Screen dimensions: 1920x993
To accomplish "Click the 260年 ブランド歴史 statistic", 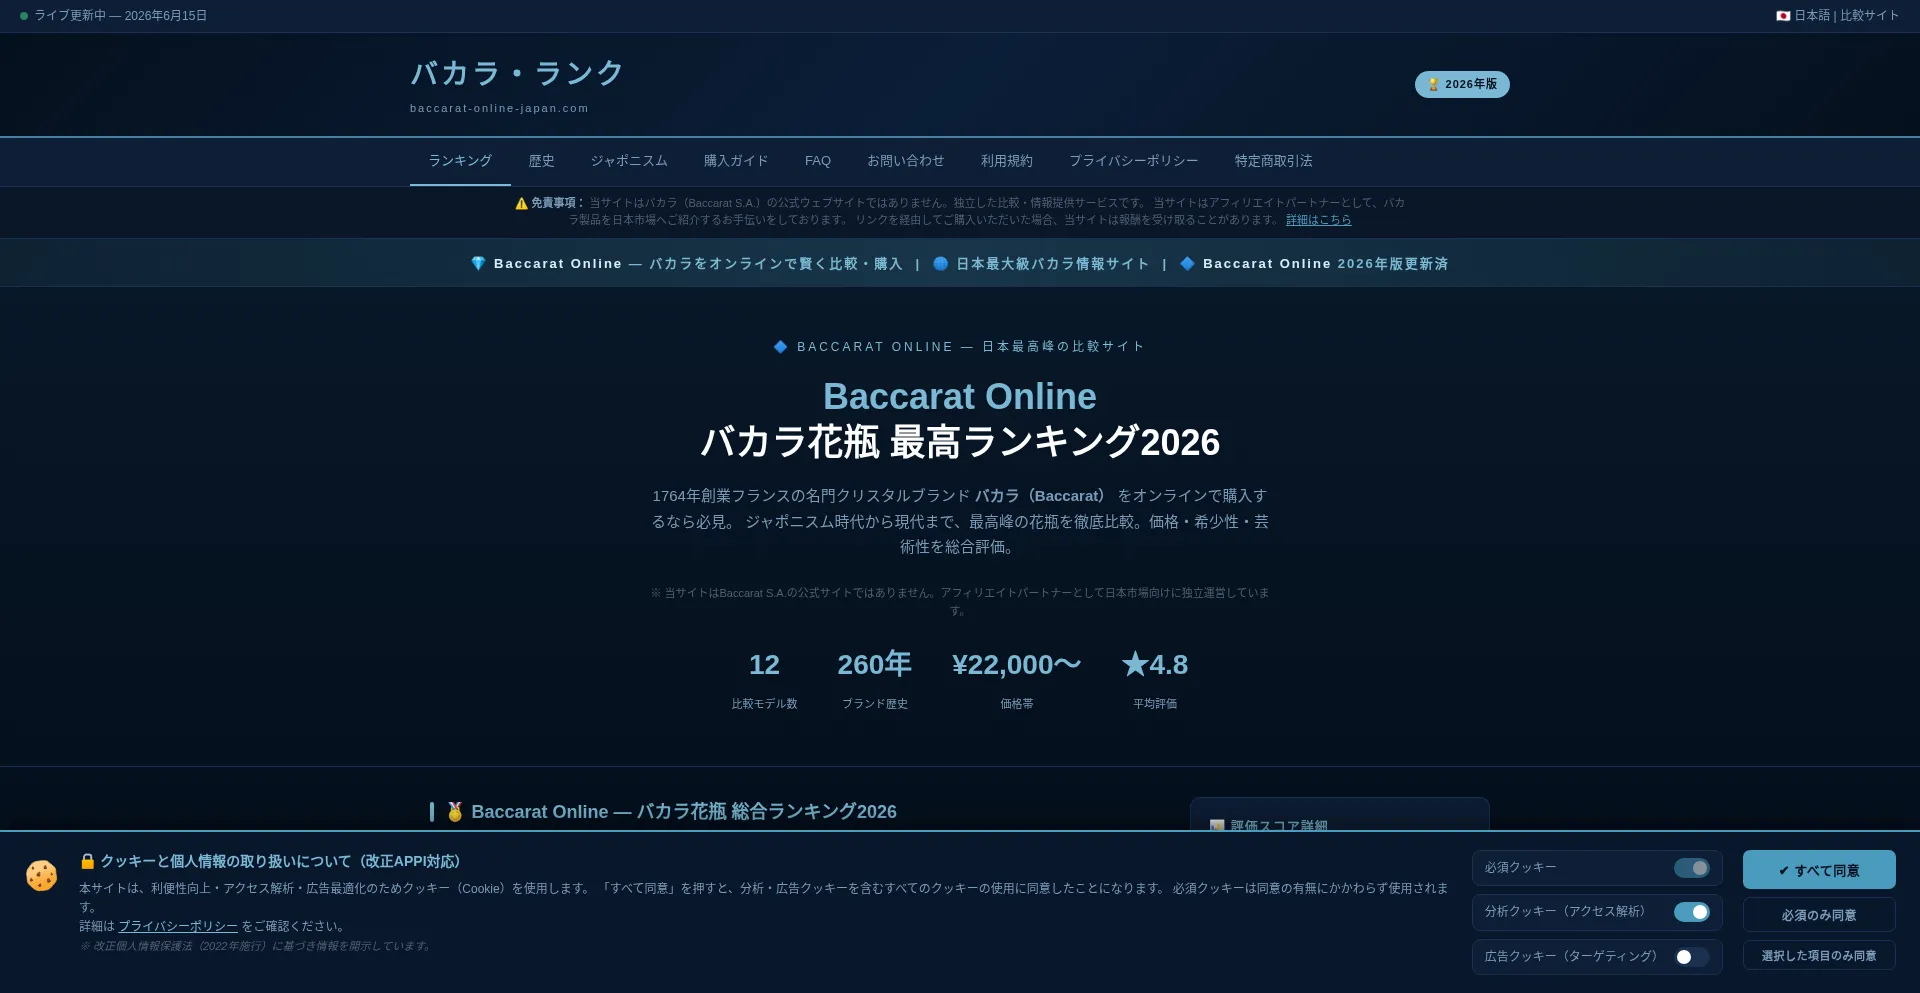I will (x=875, y=680).
